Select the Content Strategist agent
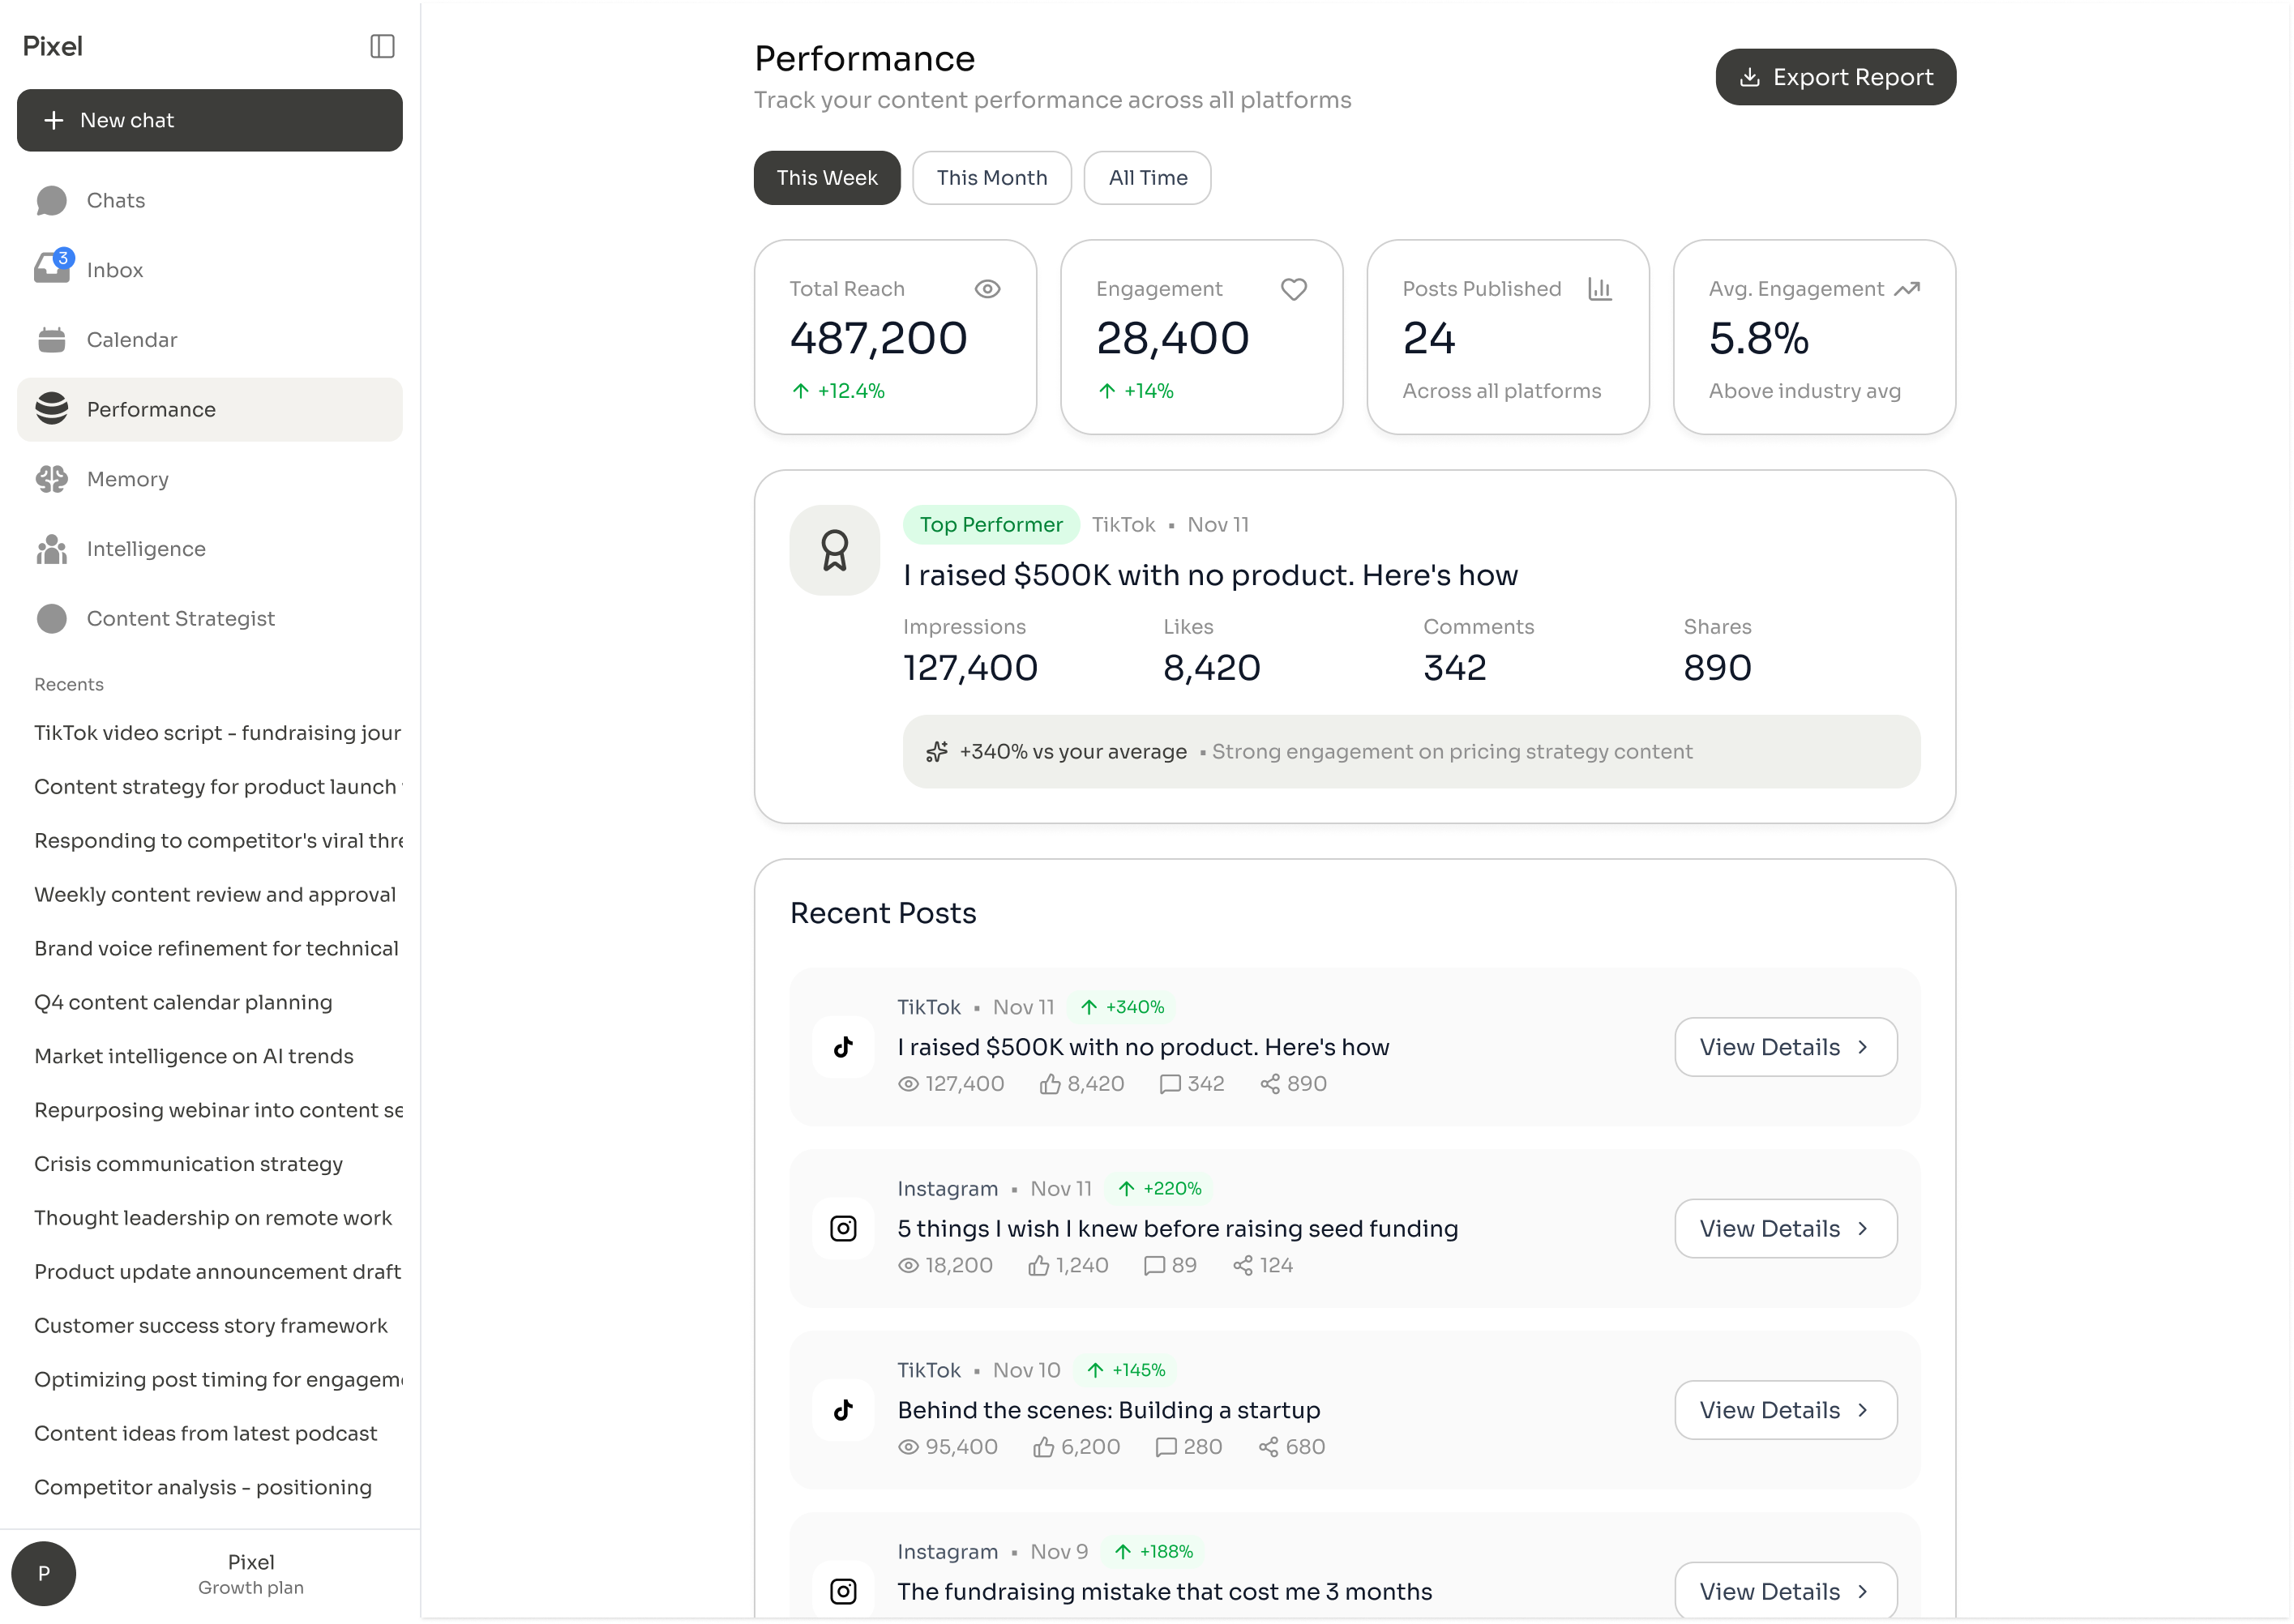 point(180,618)
